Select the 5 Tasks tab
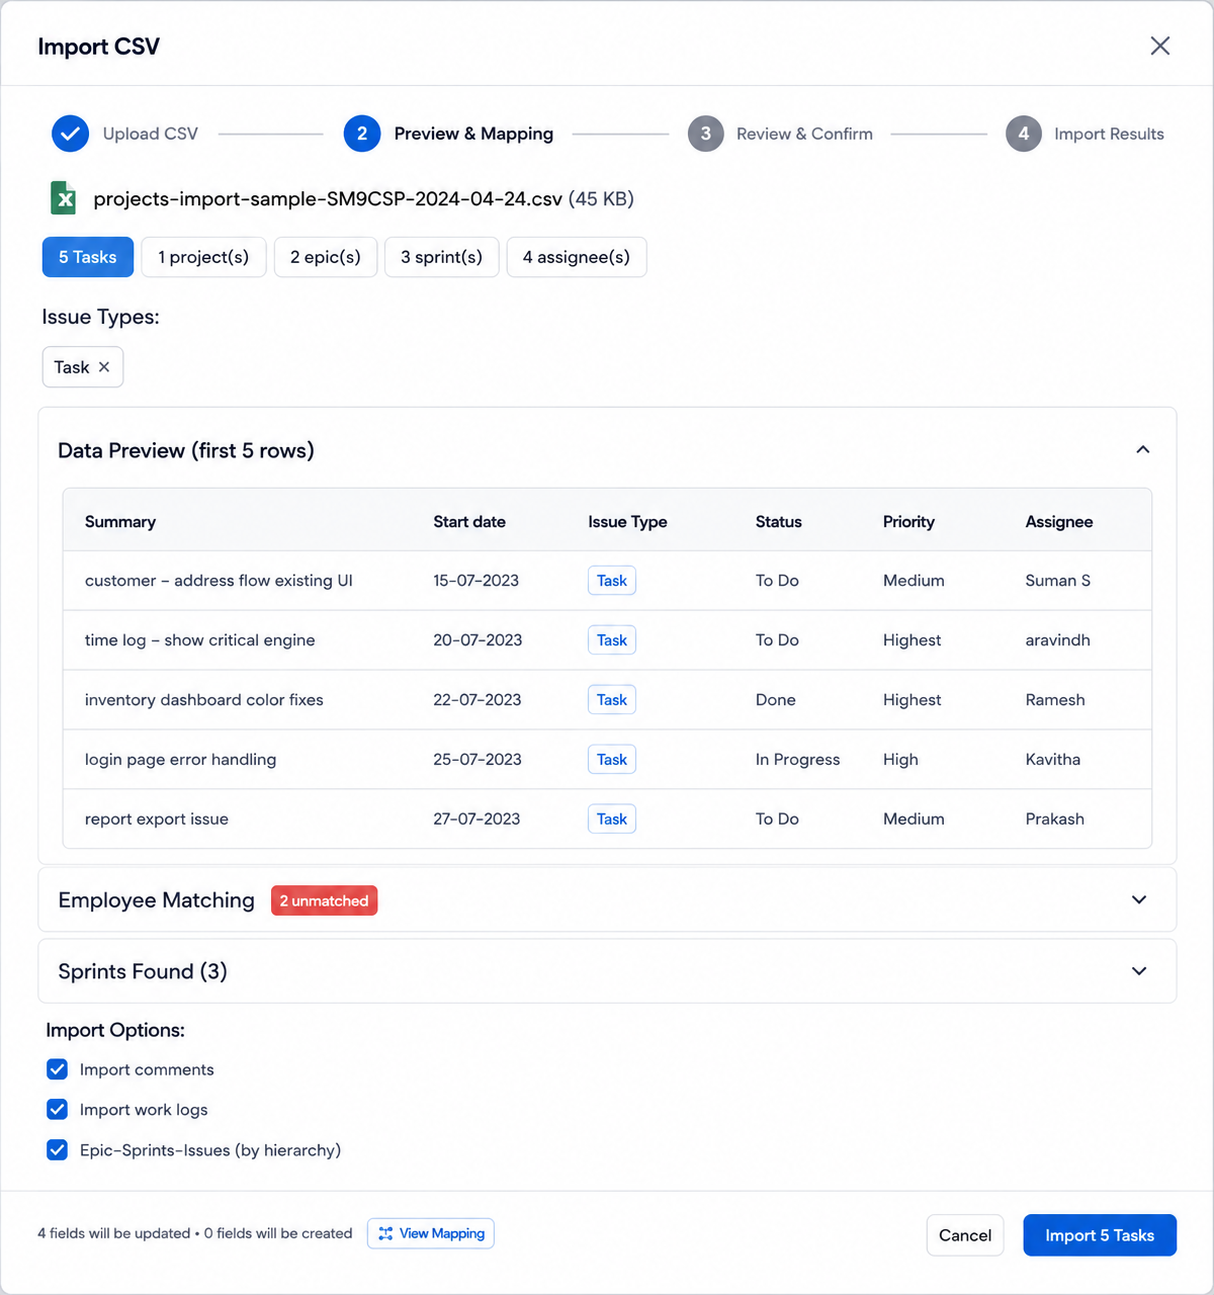 click(88, 257)
